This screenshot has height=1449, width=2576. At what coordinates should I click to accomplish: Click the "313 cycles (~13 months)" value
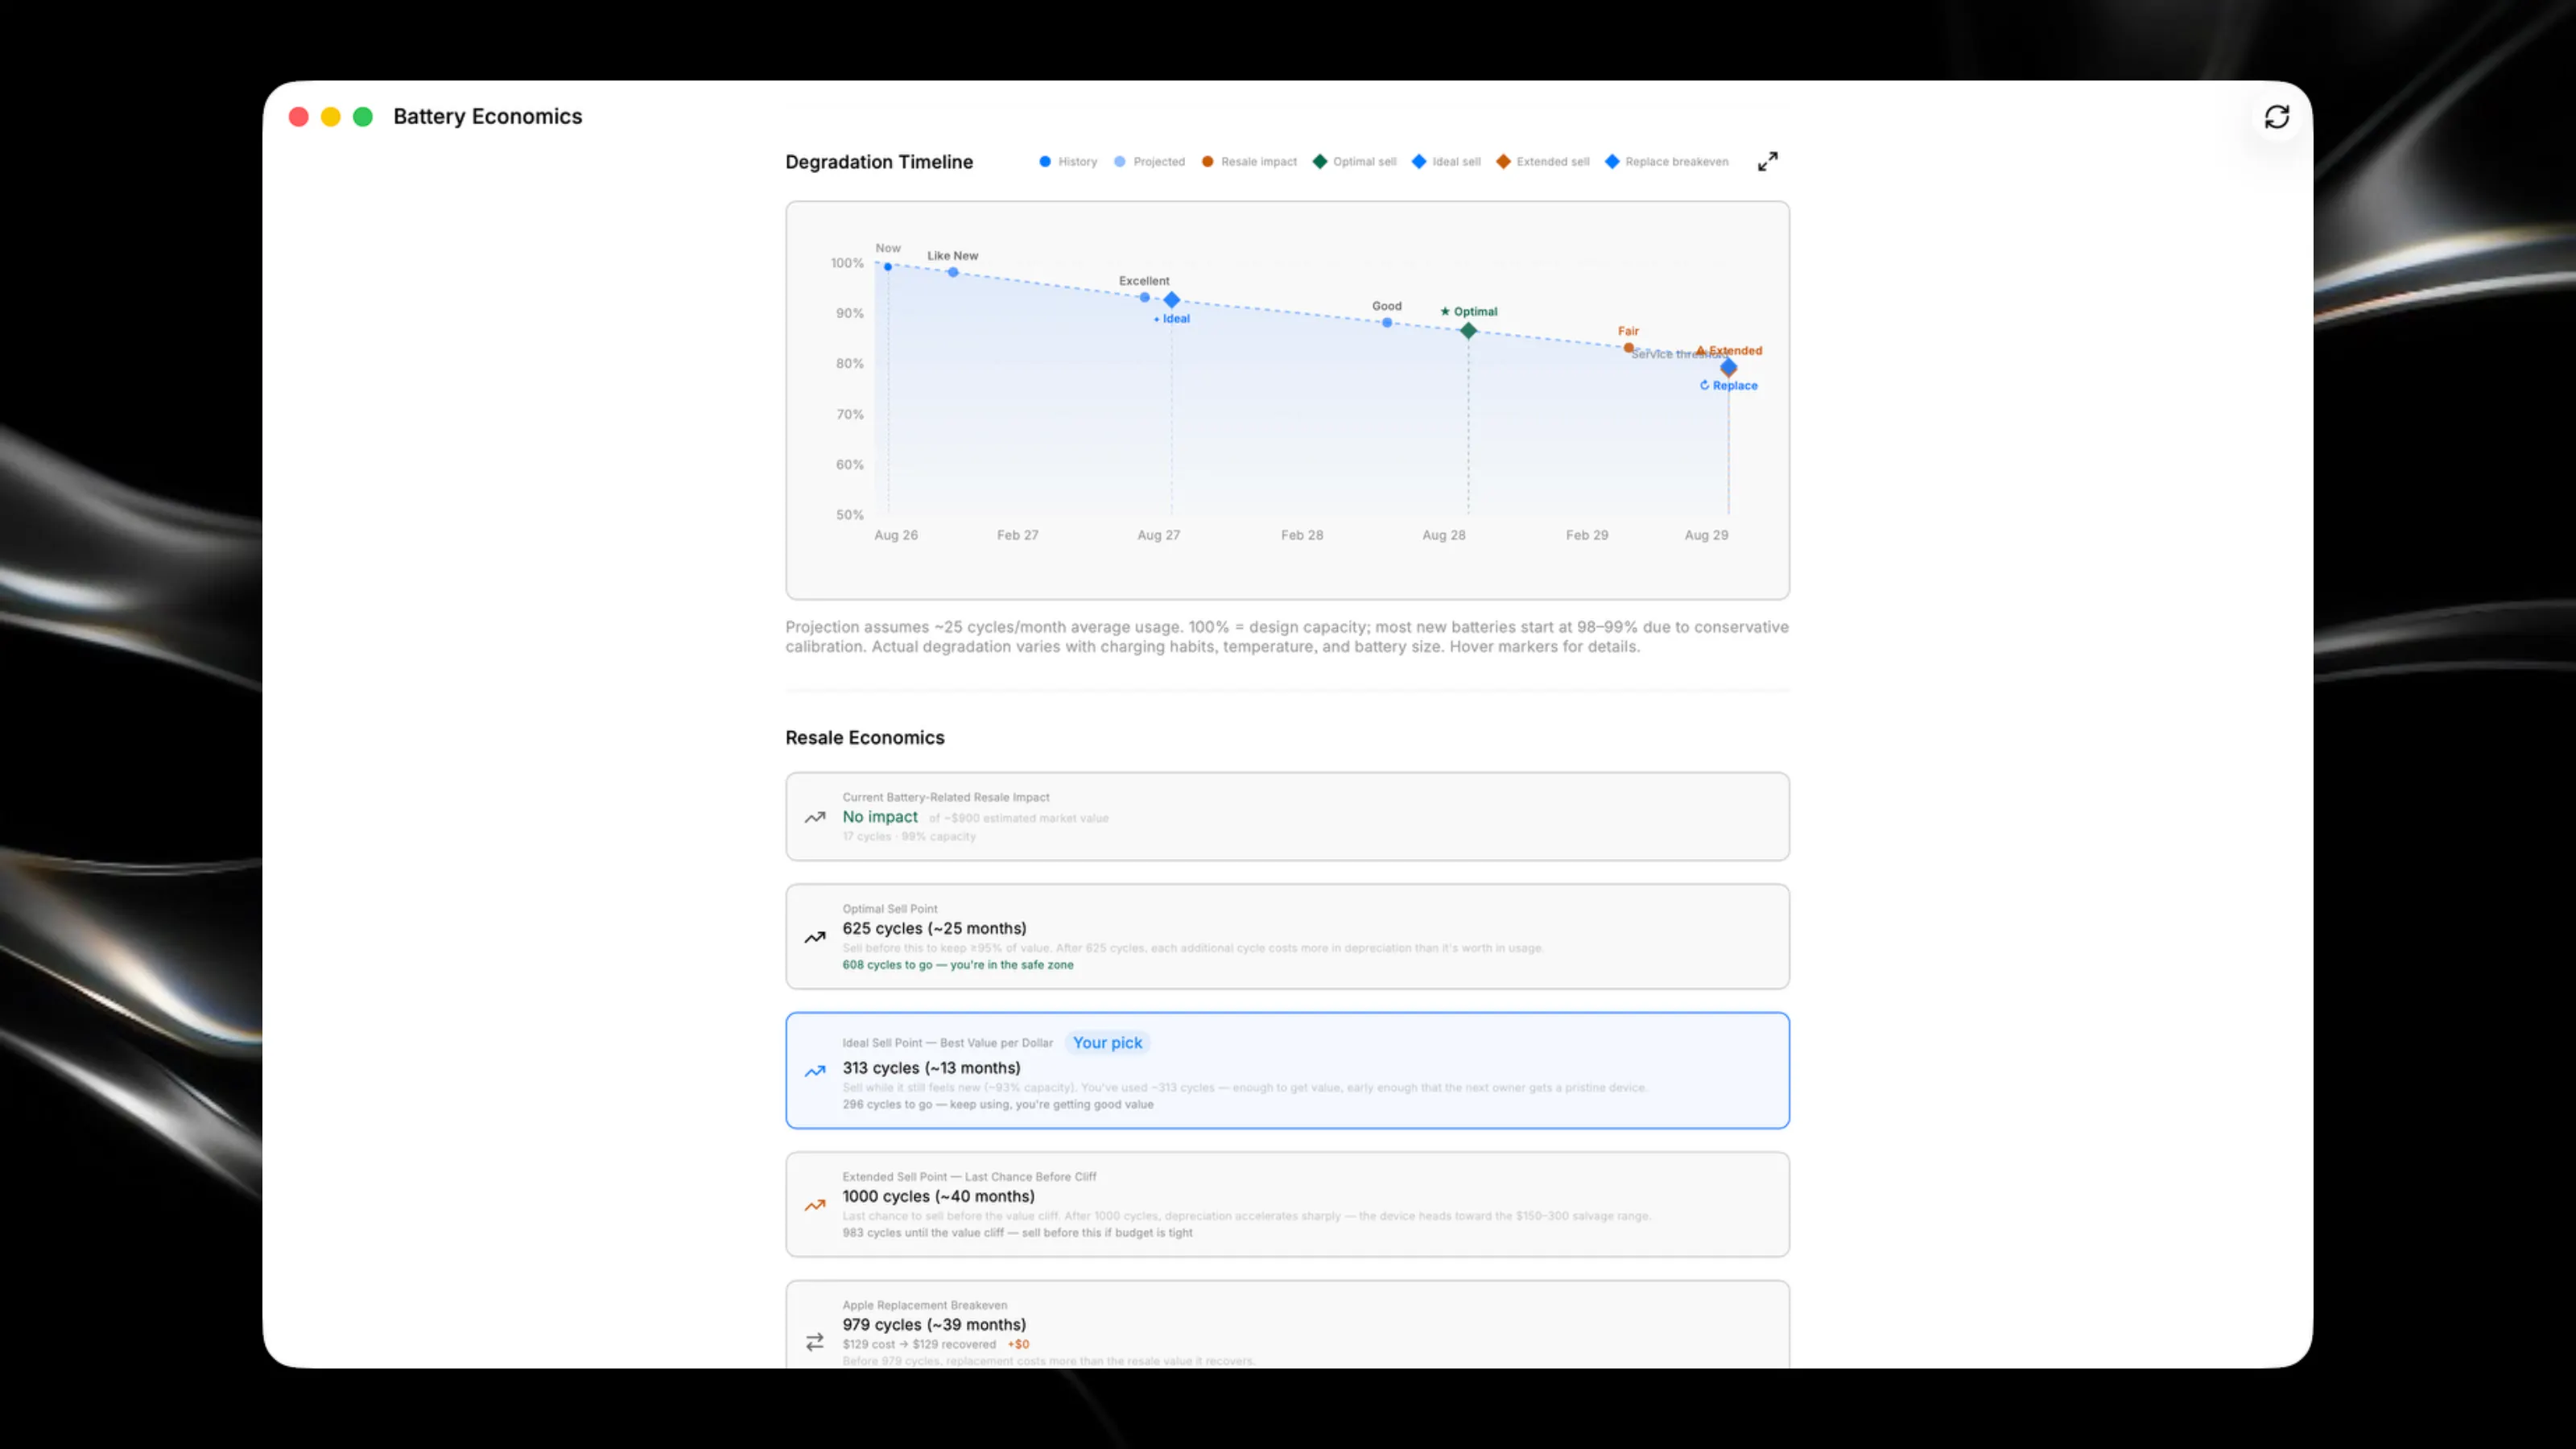pyautogui.click(x=931, y=1068)
